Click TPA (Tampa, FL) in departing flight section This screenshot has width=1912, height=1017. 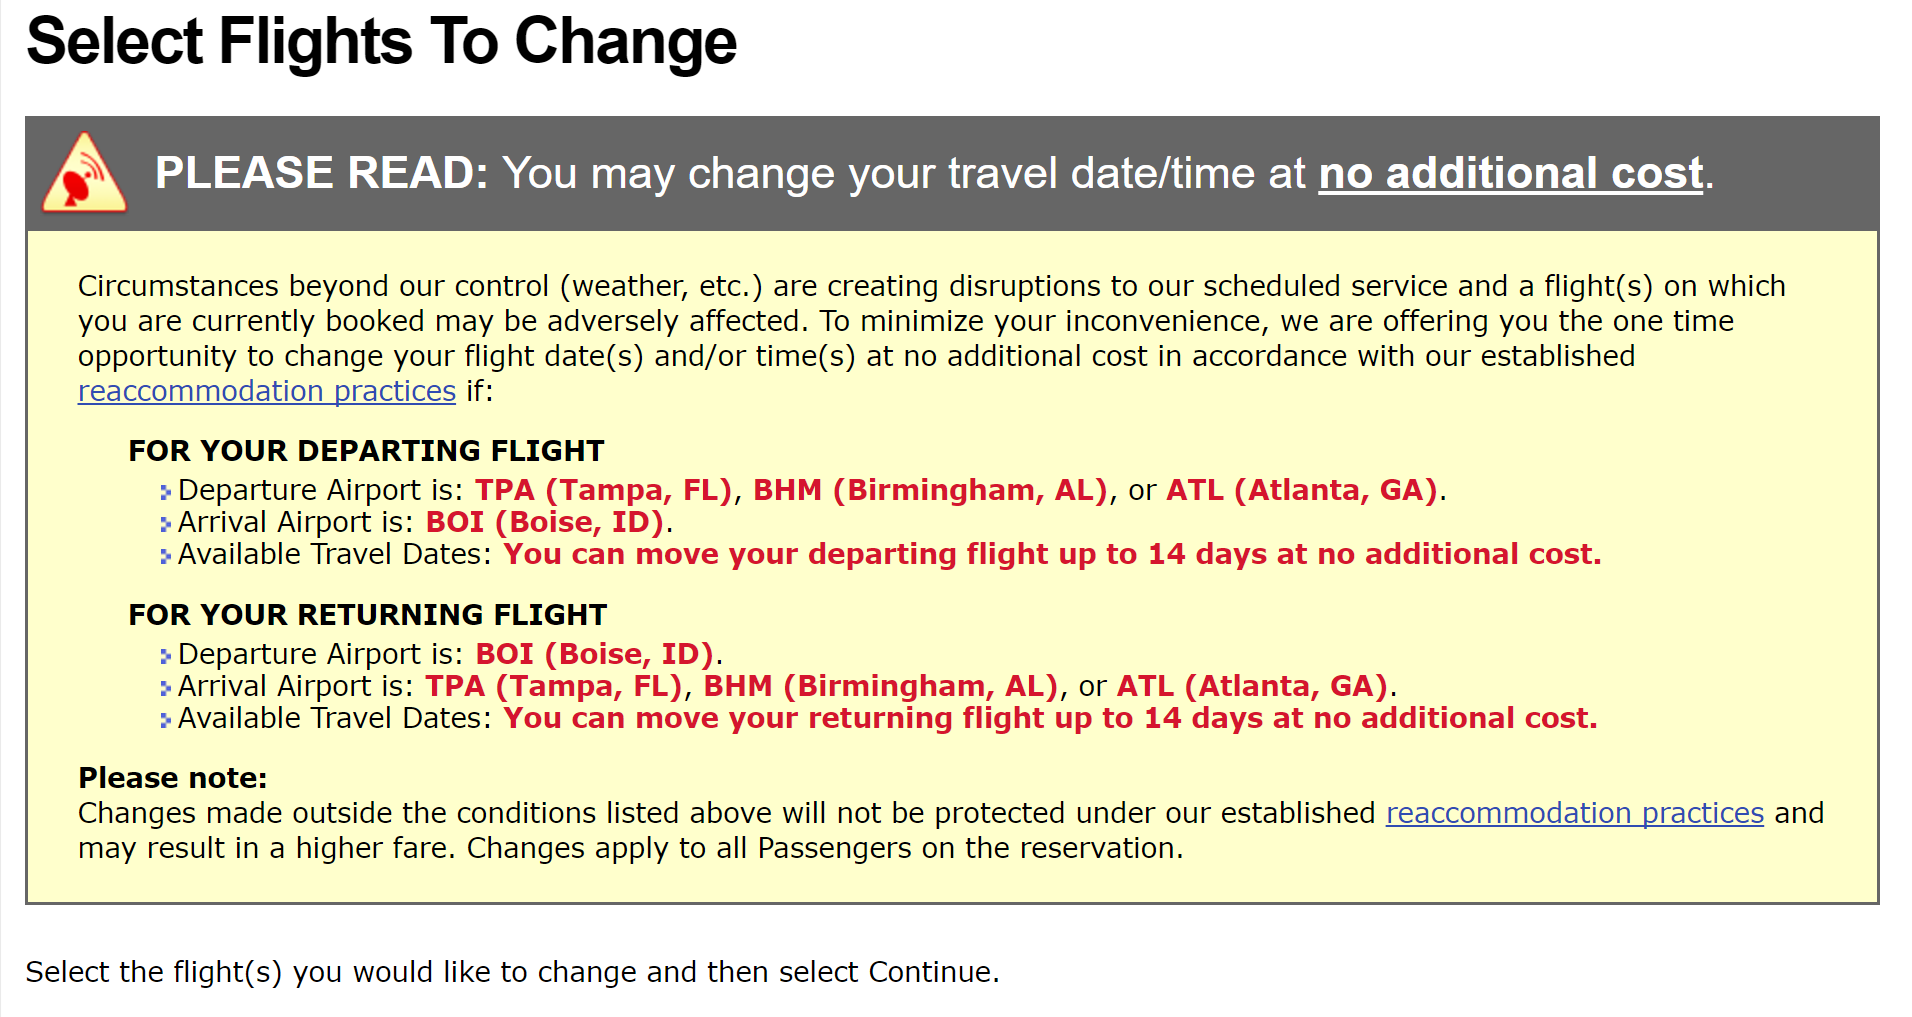[x=603, y=490]
